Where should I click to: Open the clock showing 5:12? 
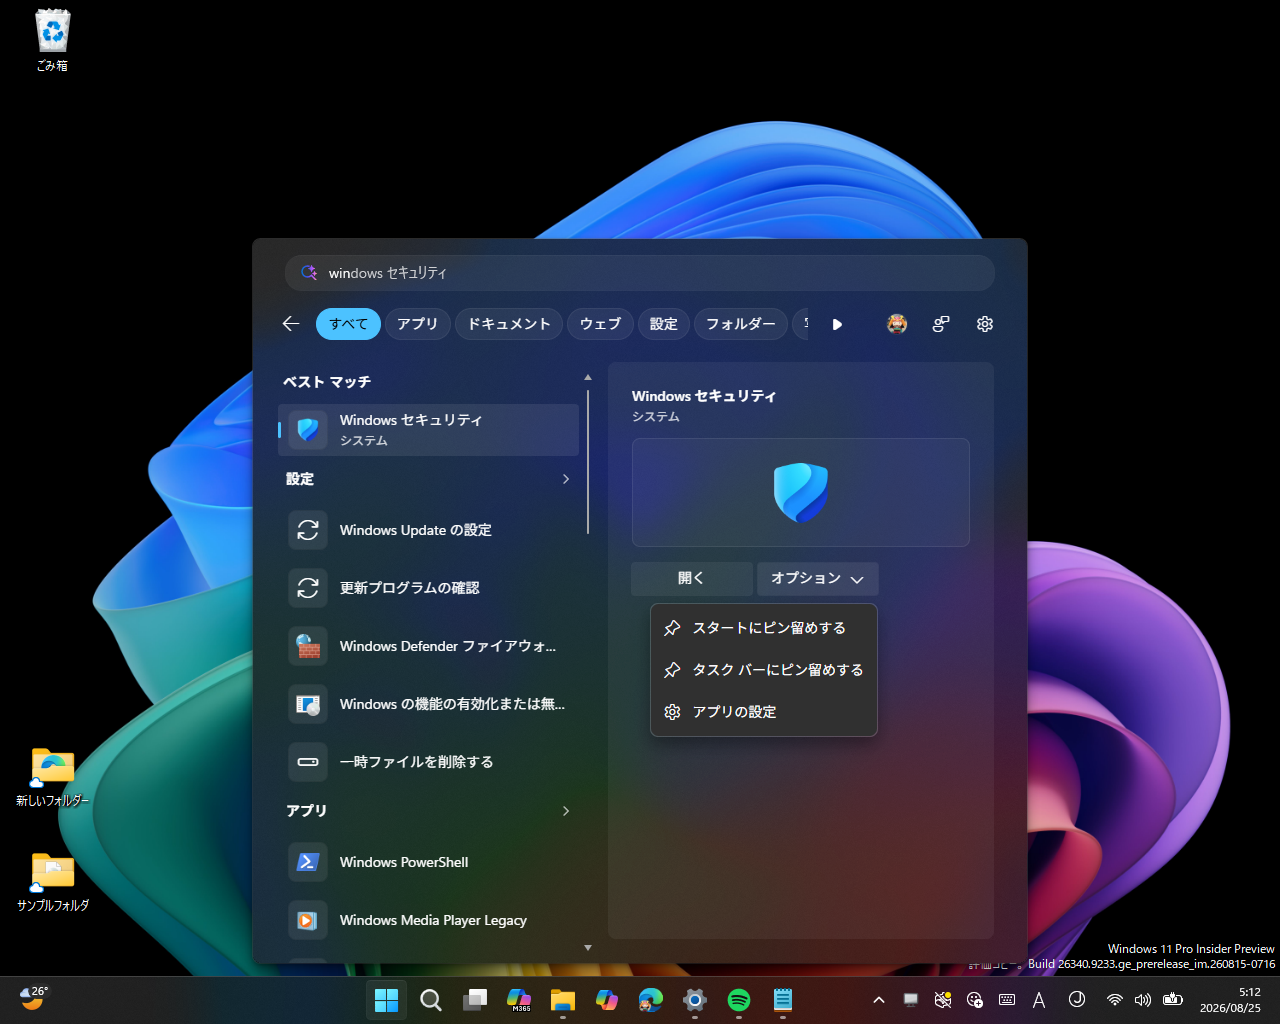[x=1231, y=1000]
